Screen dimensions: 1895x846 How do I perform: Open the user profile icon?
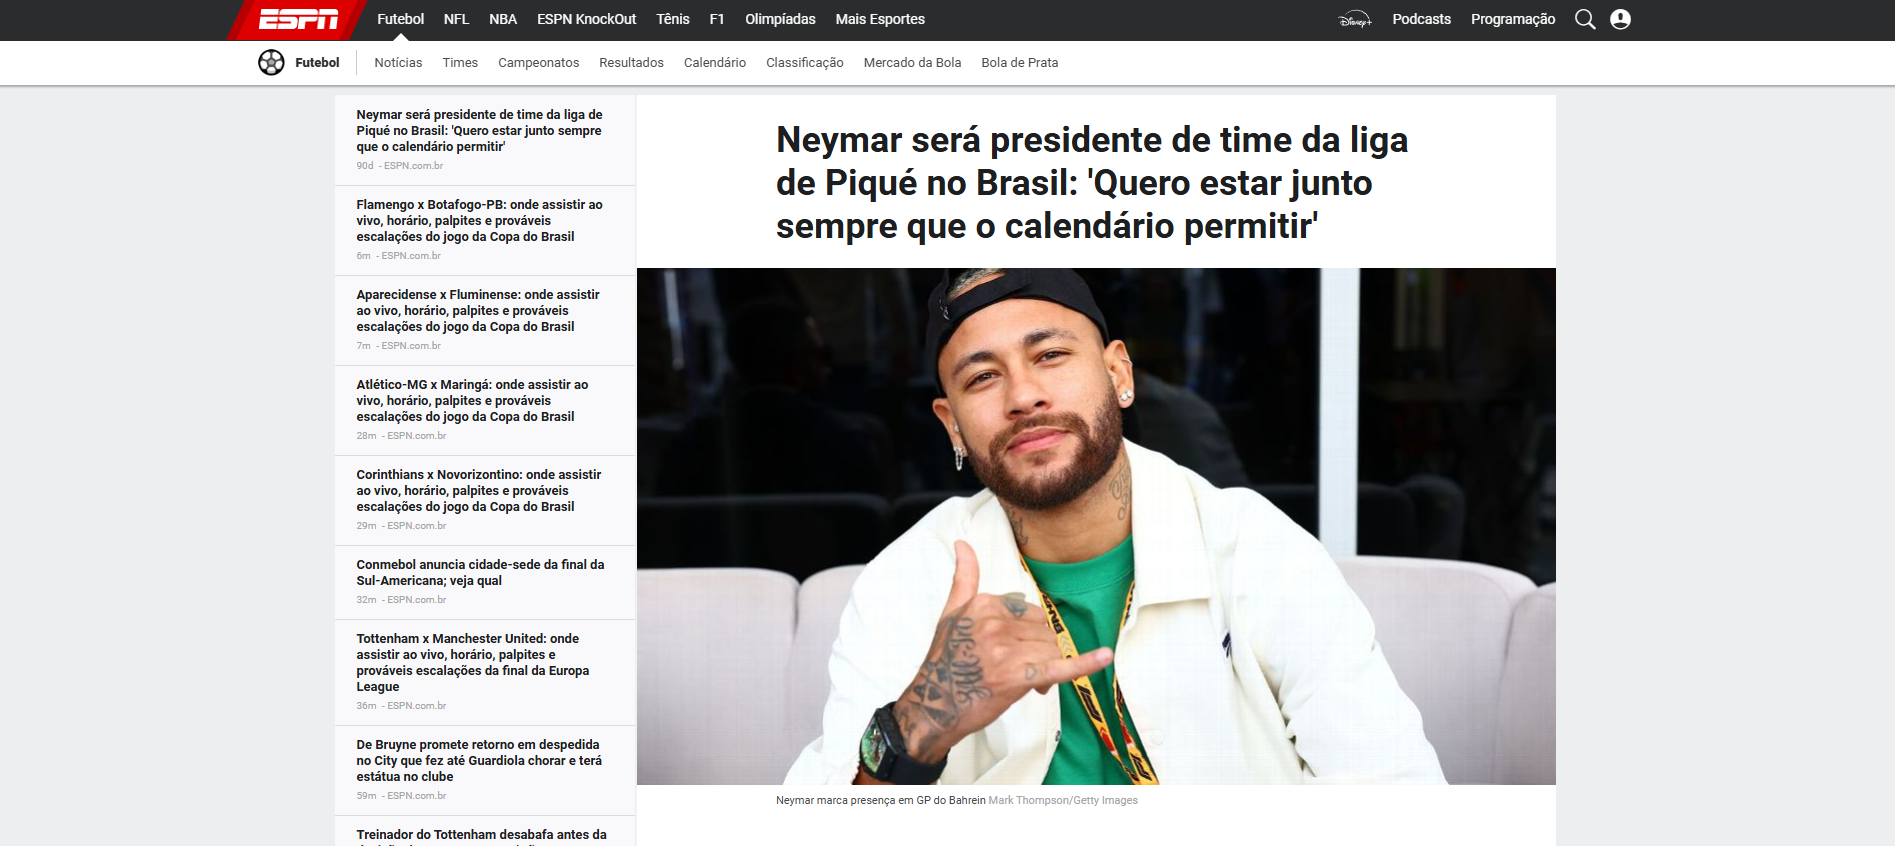1621,19
